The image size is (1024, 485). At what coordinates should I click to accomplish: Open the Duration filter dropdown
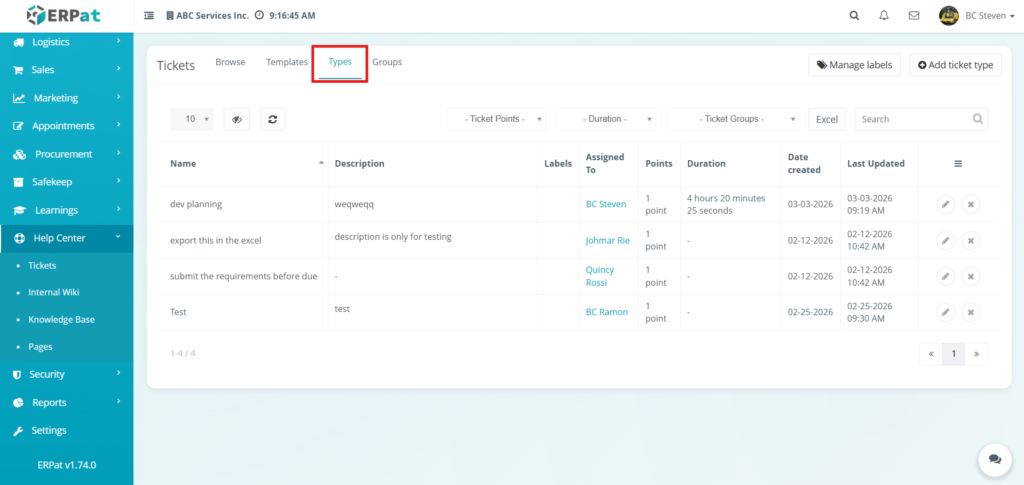606,119
